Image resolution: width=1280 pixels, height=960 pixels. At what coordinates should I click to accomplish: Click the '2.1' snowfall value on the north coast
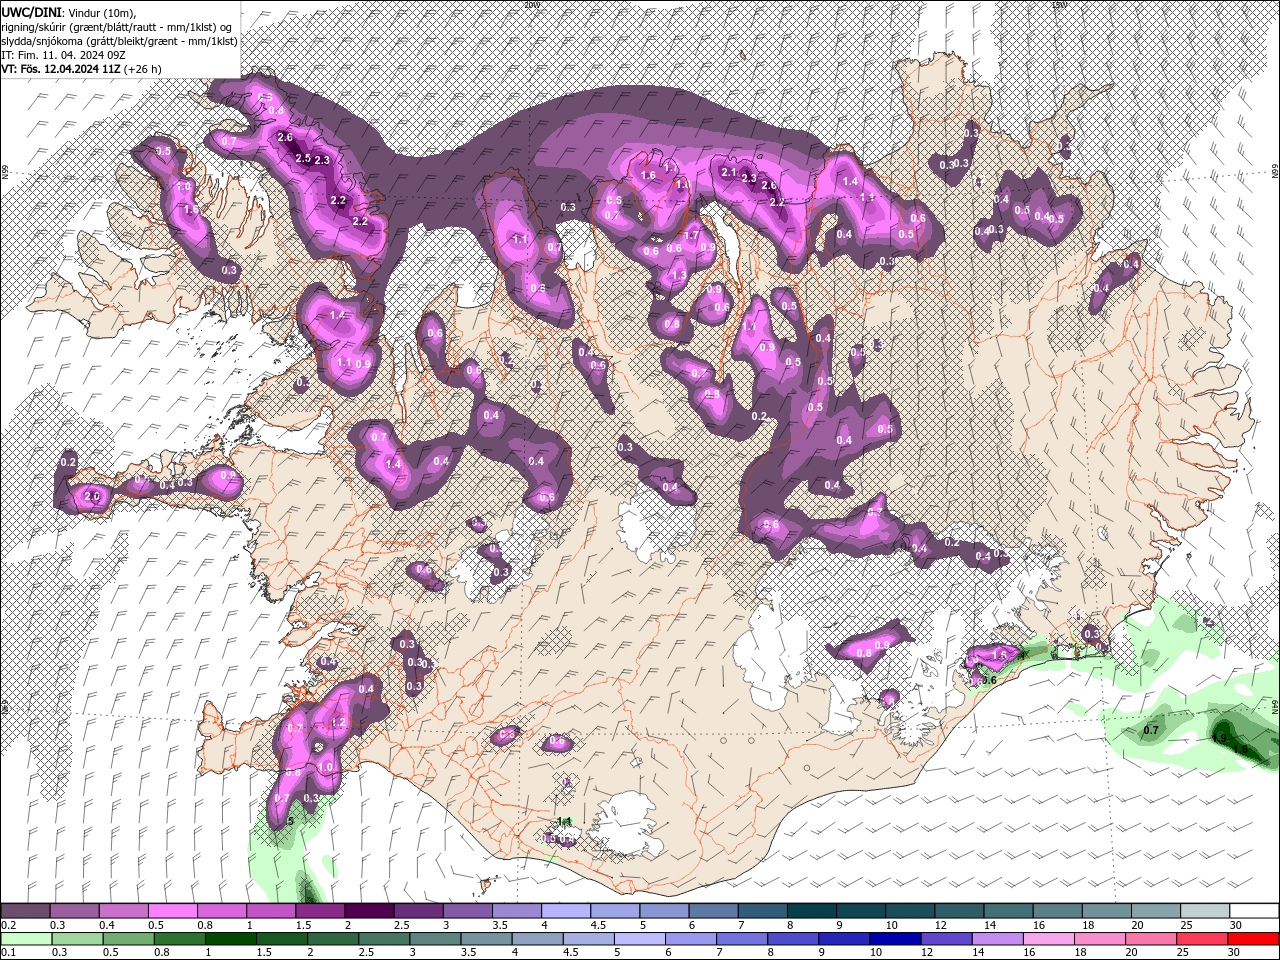point(728,172)
